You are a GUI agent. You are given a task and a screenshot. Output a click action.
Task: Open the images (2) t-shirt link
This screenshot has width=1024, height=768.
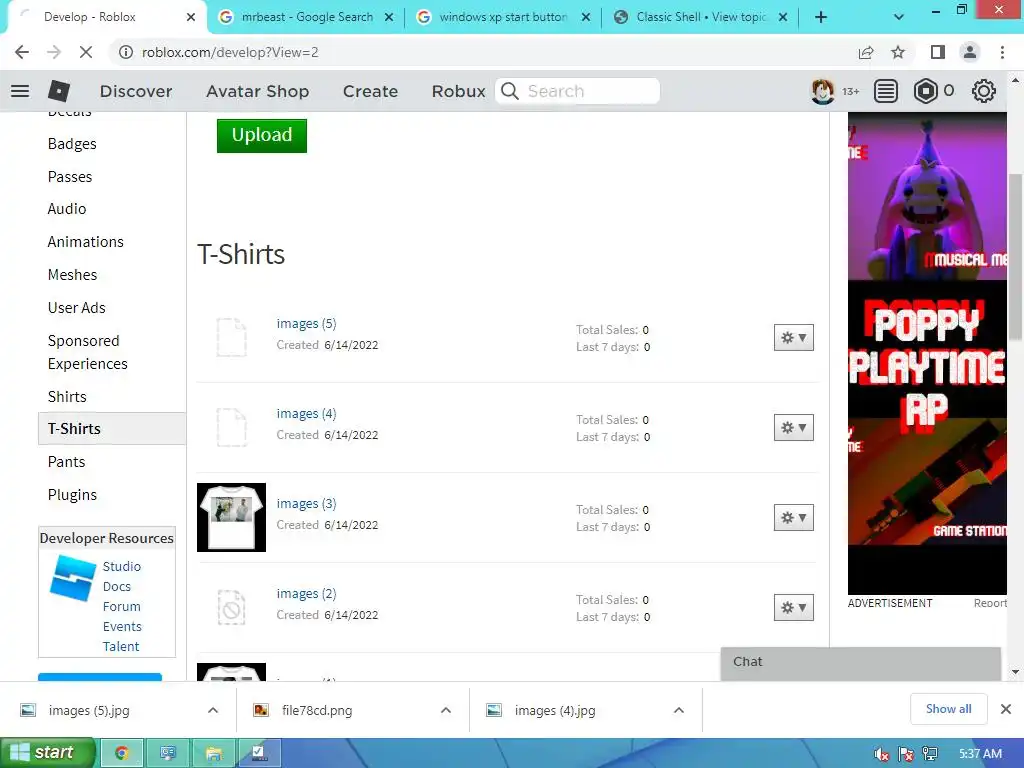pyautogui.click(x=306, y=594)
